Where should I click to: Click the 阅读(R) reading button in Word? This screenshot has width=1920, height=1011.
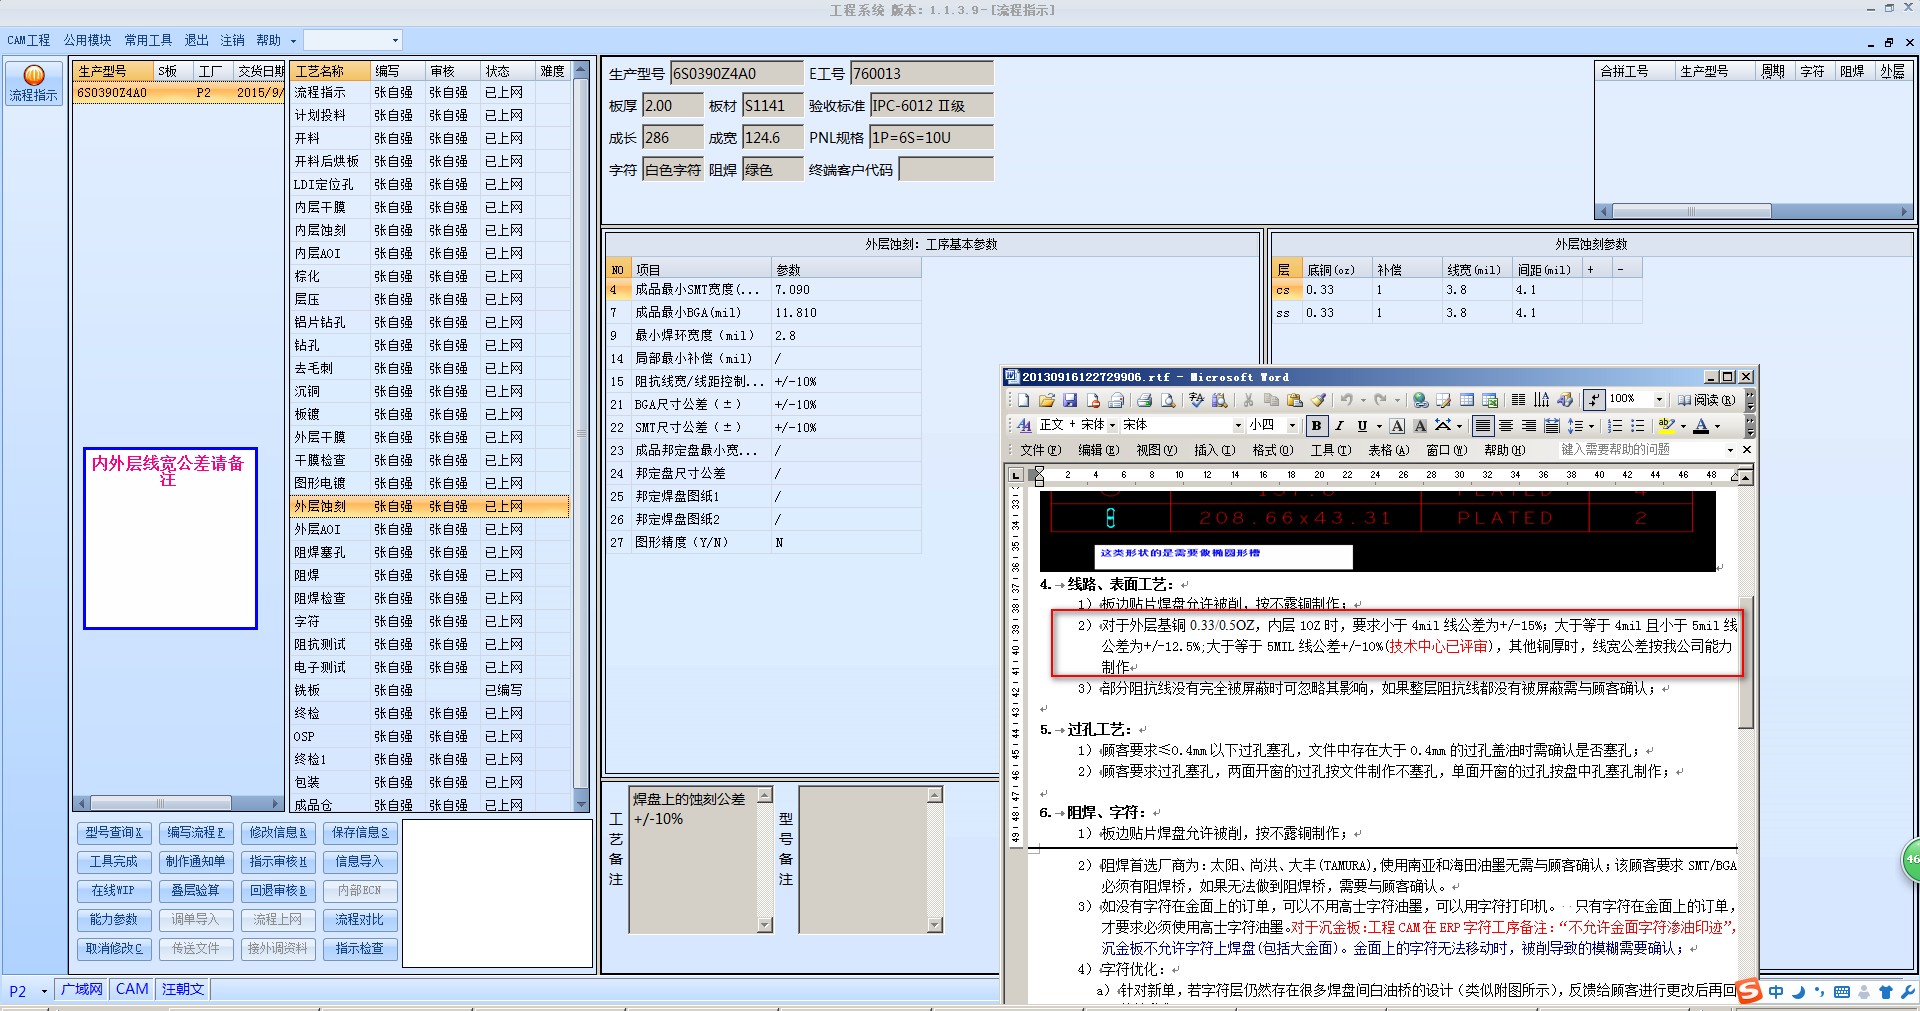(1707, 400)
